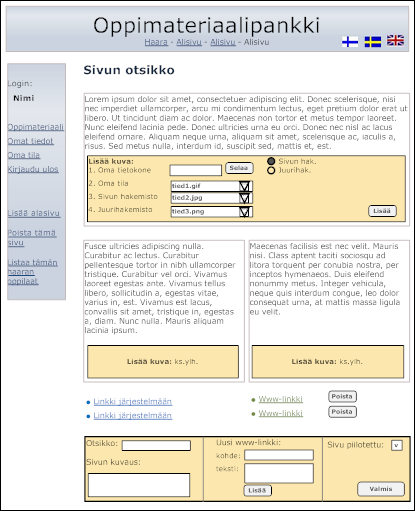This screenshot has height=511, width=415.
Task: Open the Juurihakemisto dropdown showing tied3.png
Action: [x=212, y=212]
